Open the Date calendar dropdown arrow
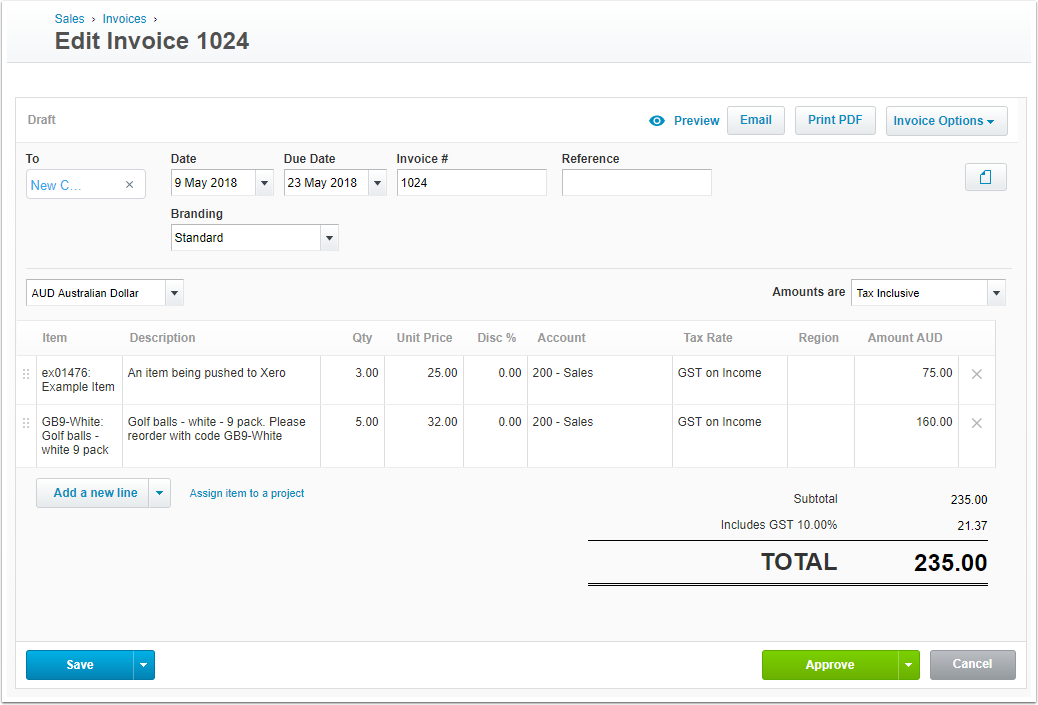Image resolution: width=1038 pixels, height=705 pixels. [x=264, y=183]
